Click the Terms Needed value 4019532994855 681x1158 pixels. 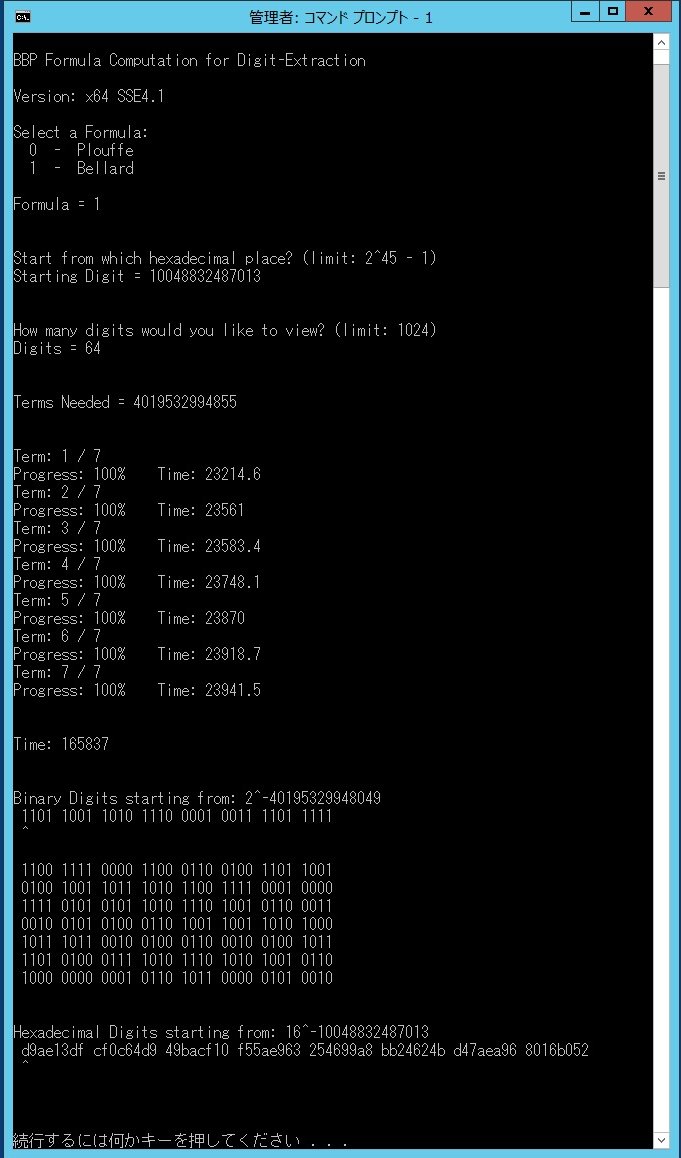[x=185, y=402]
